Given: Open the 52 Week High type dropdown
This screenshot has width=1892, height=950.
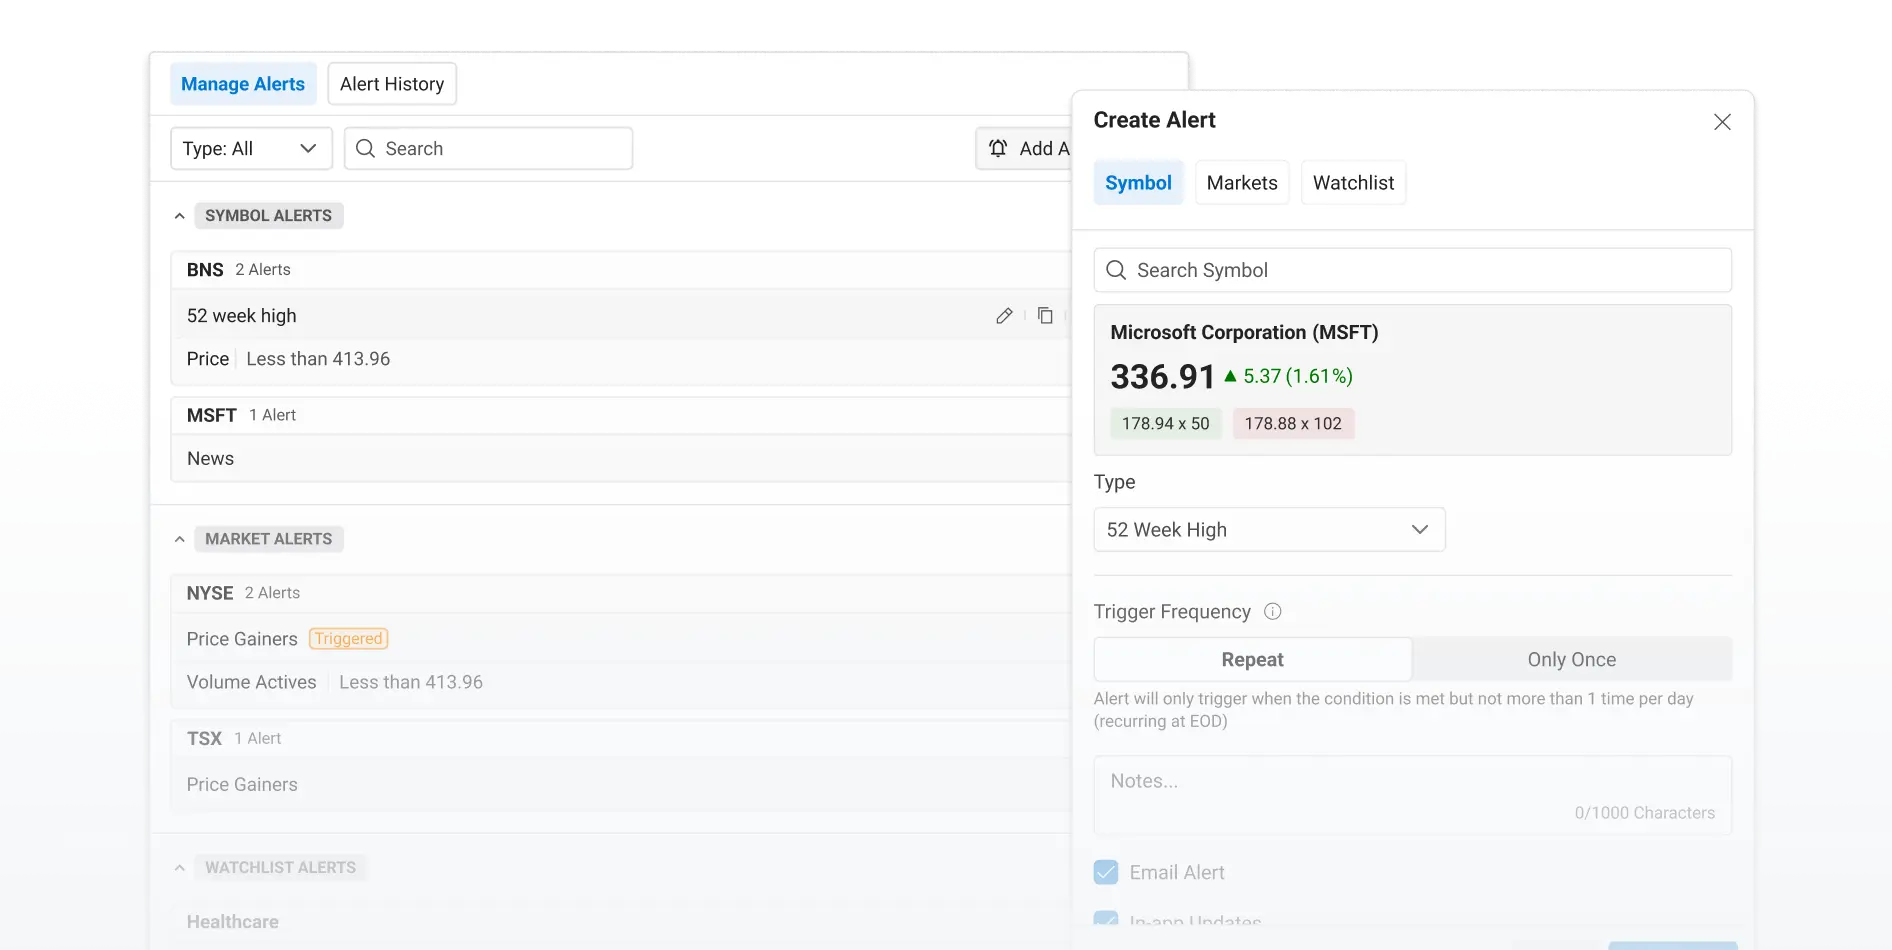Looking at the screenshot, I should point(1270,529).
